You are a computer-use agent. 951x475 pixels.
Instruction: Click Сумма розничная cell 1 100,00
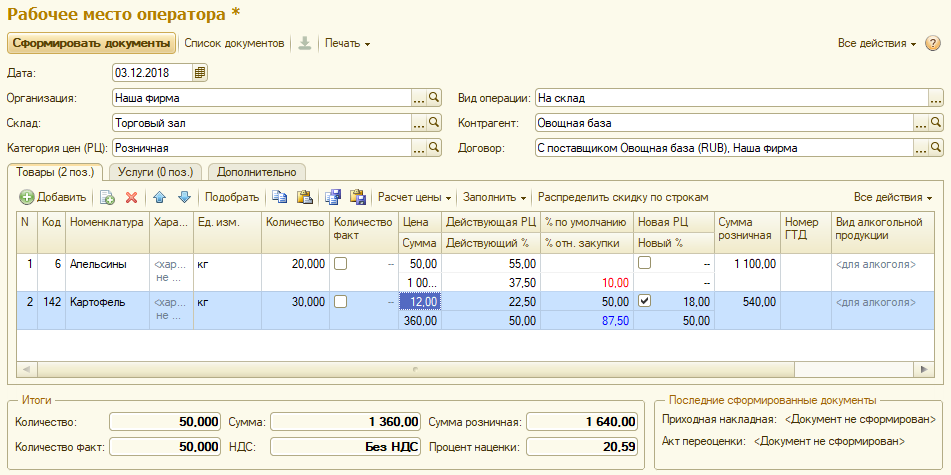click(747, 272)
